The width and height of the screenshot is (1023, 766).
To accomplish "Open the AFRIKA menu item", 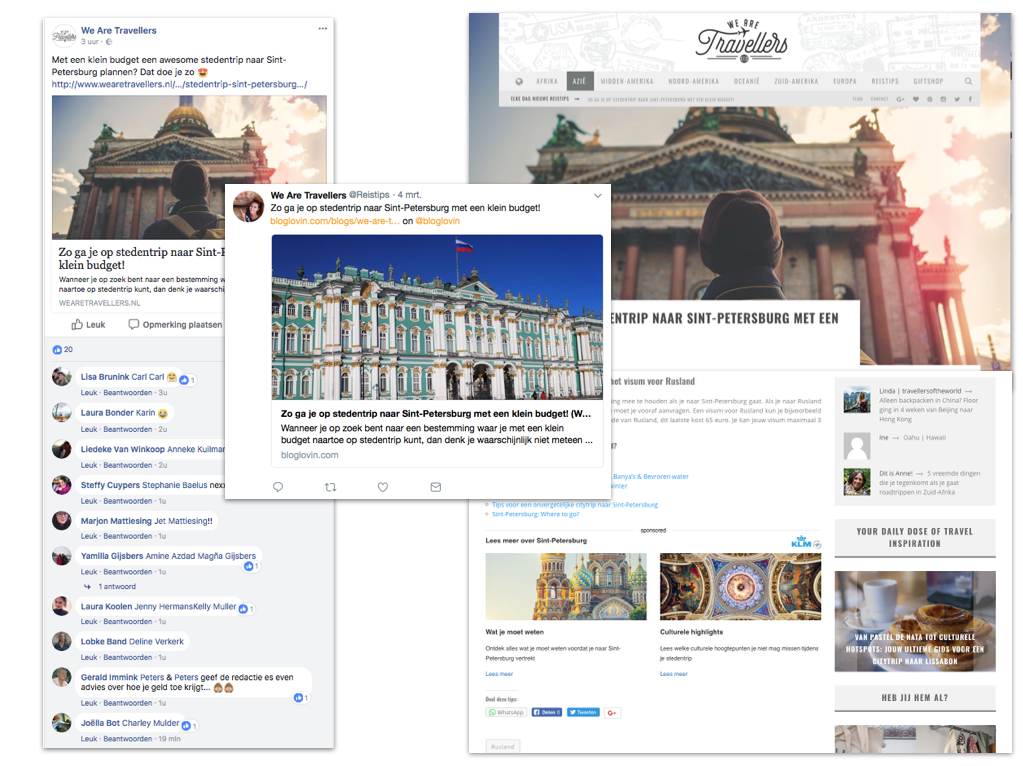I will click(547, 82).
